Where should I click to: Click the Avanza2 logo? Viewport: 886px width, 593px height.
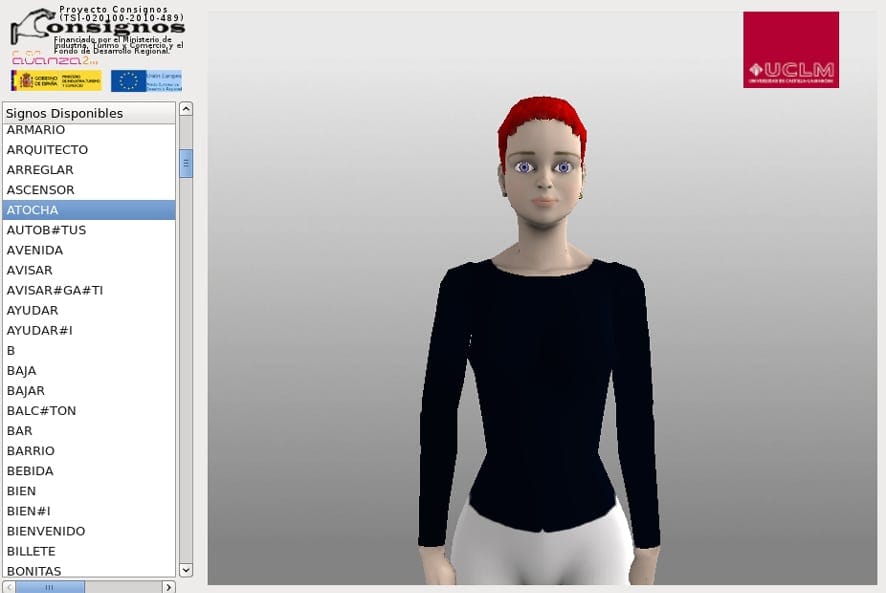coord(55,59)
